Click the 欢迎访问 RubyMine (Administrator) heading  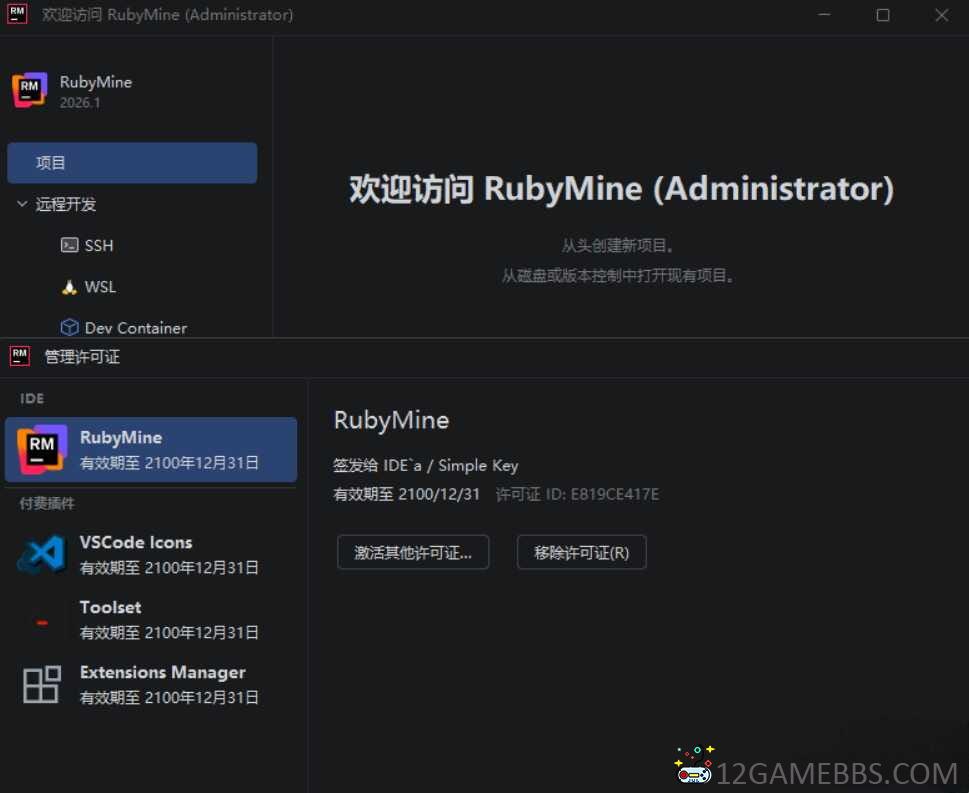click(622, 189)
